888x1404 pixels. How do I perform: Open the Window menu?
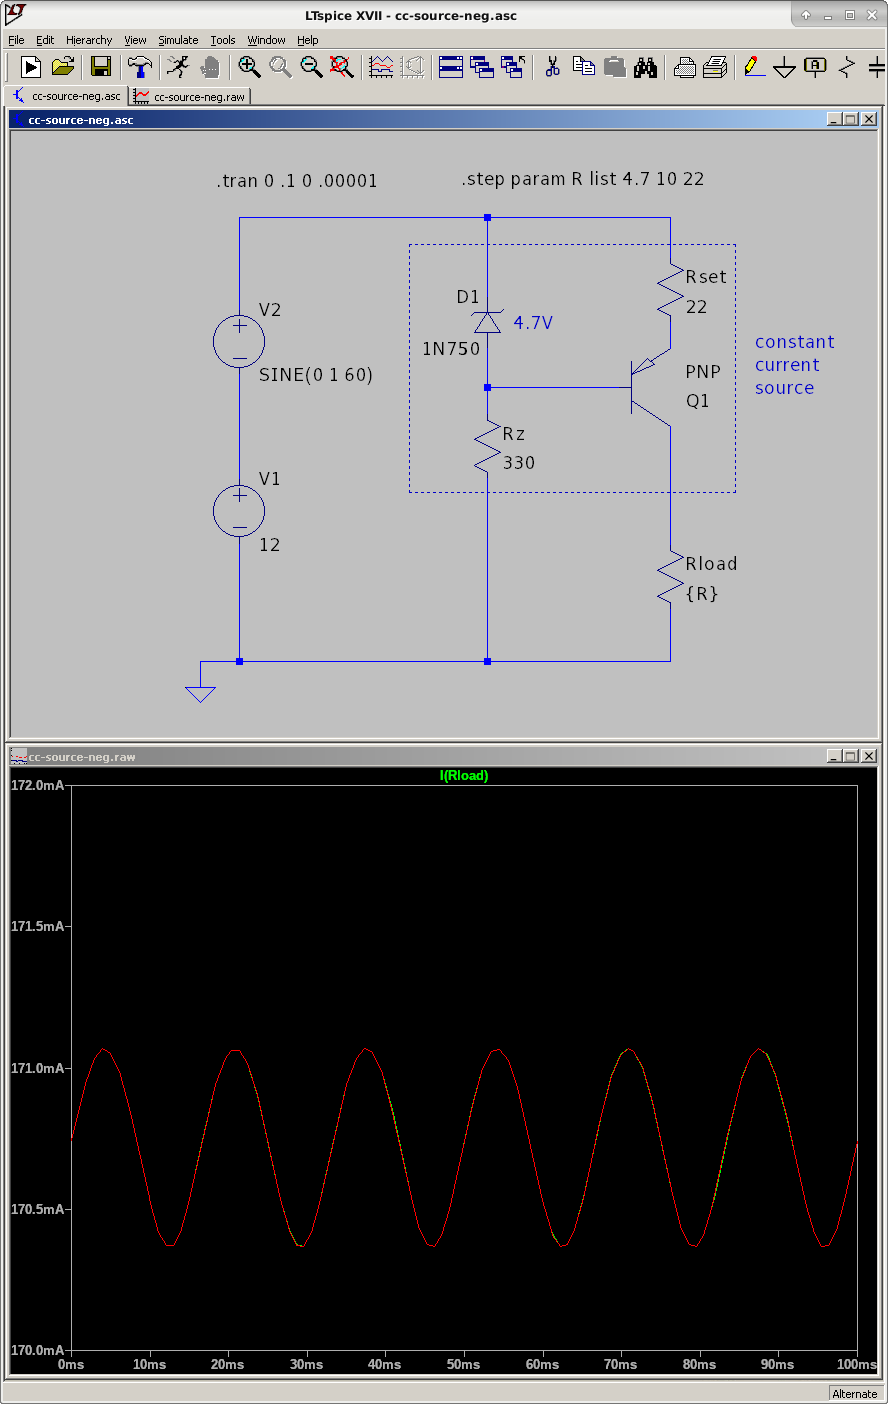266,40
